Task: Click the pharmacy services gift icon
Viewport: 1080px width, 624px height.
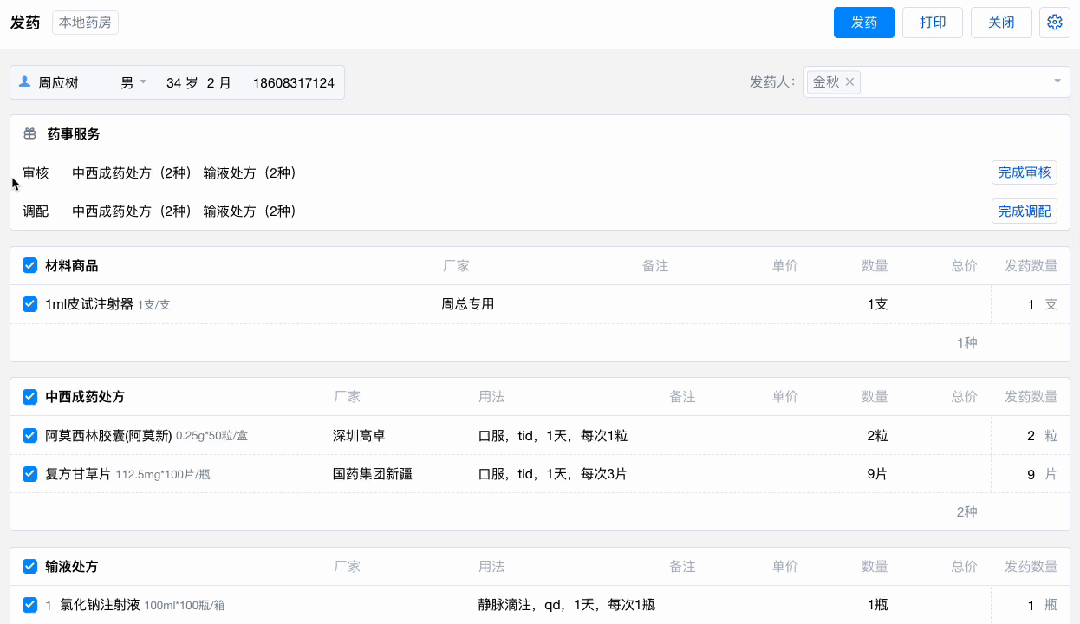Action: (x=29, y=134)
